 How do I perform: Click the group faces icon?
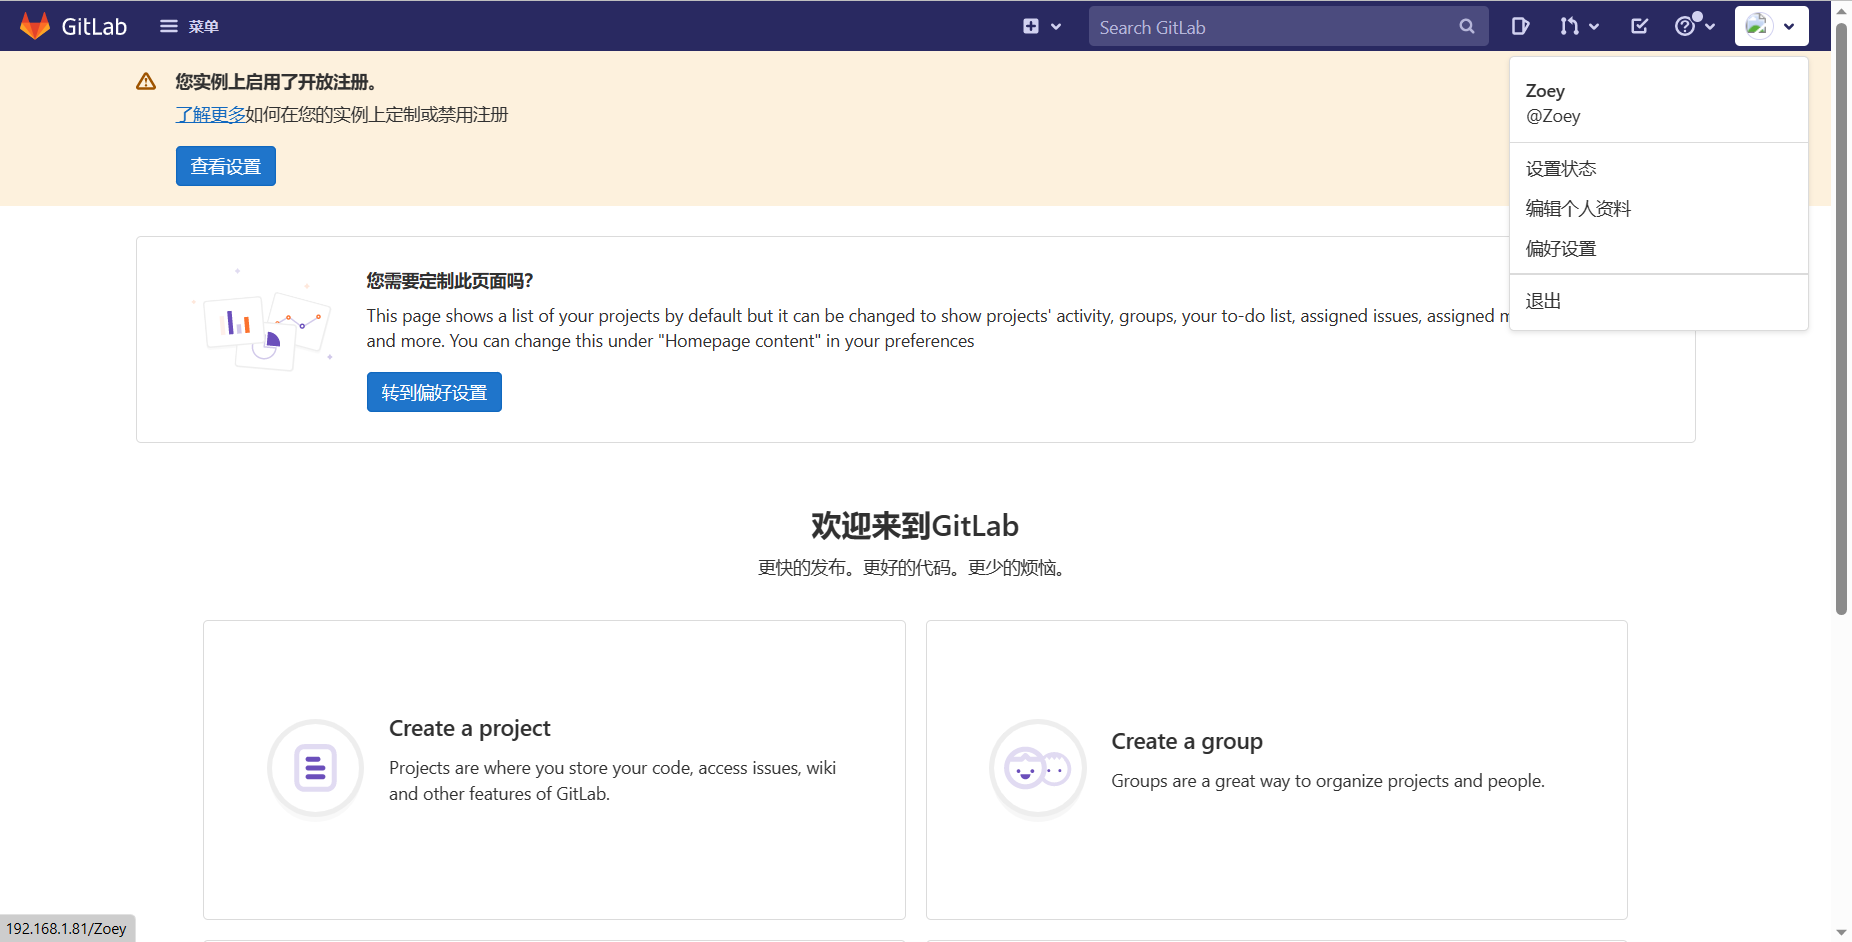1038,768
